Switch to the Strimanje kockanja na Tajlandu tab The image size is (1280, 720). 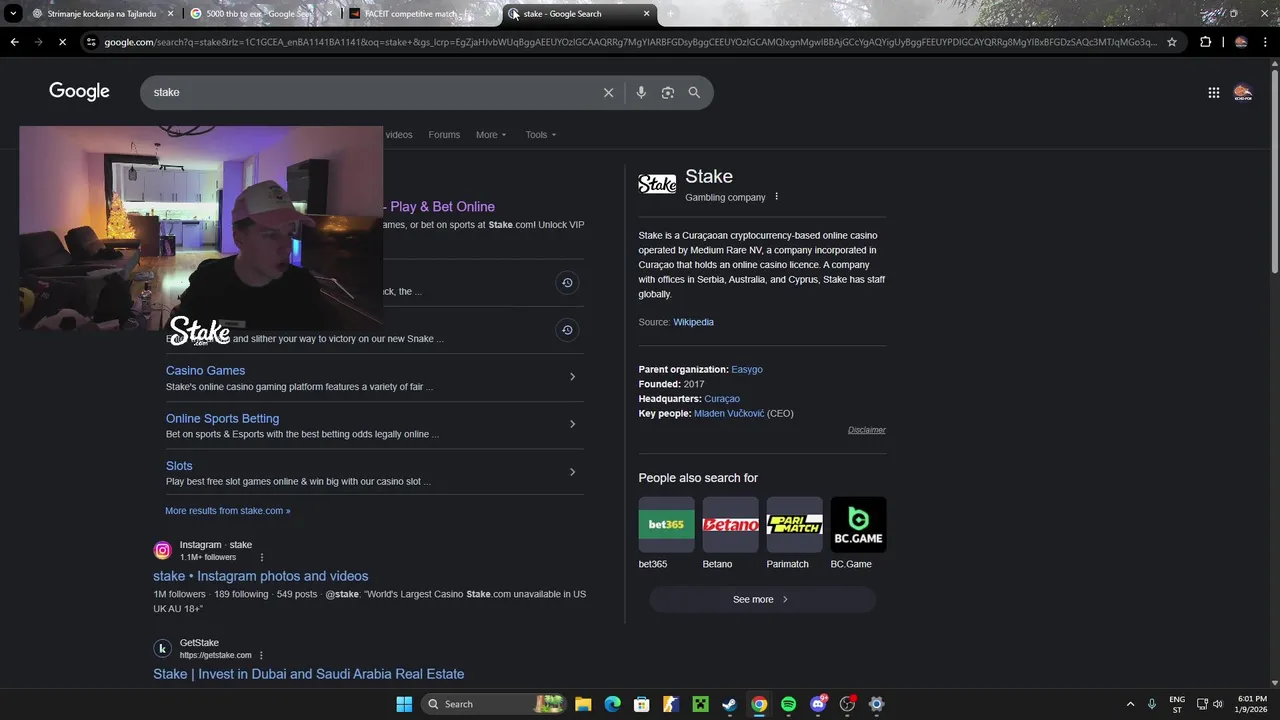[103, 14]
